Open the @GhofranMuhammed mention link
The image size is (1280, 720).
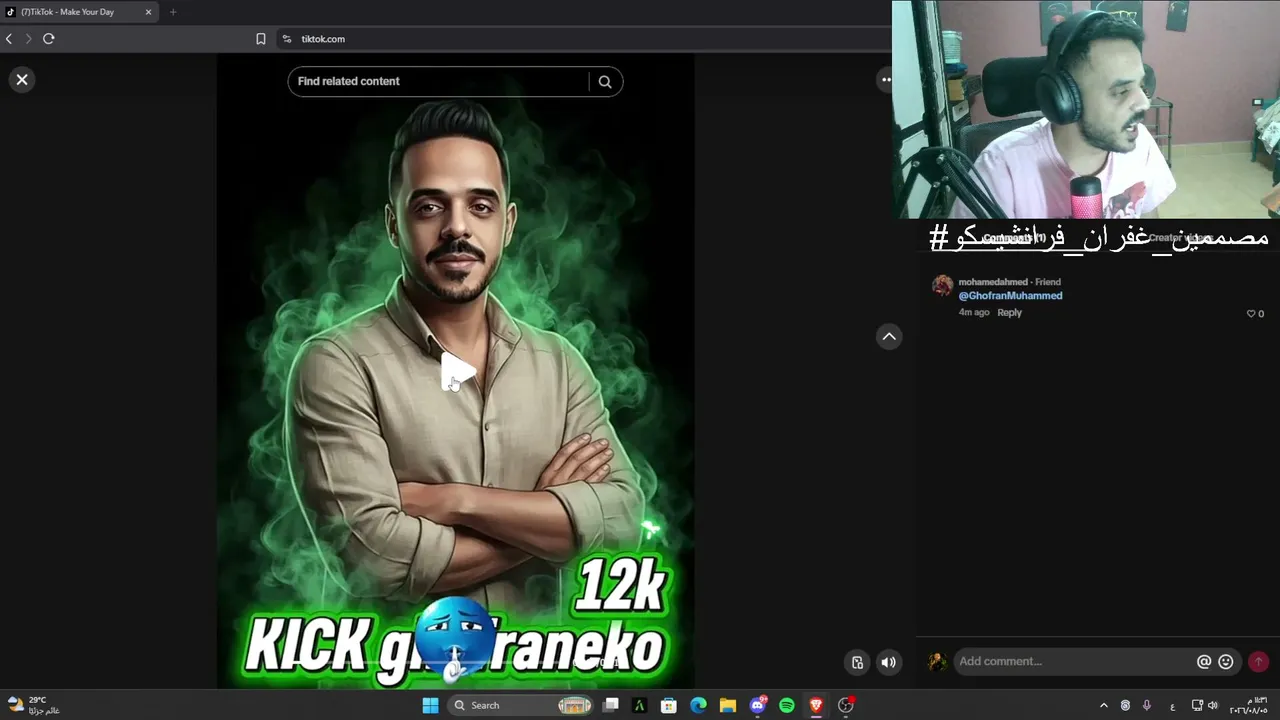pos(1010,296)
